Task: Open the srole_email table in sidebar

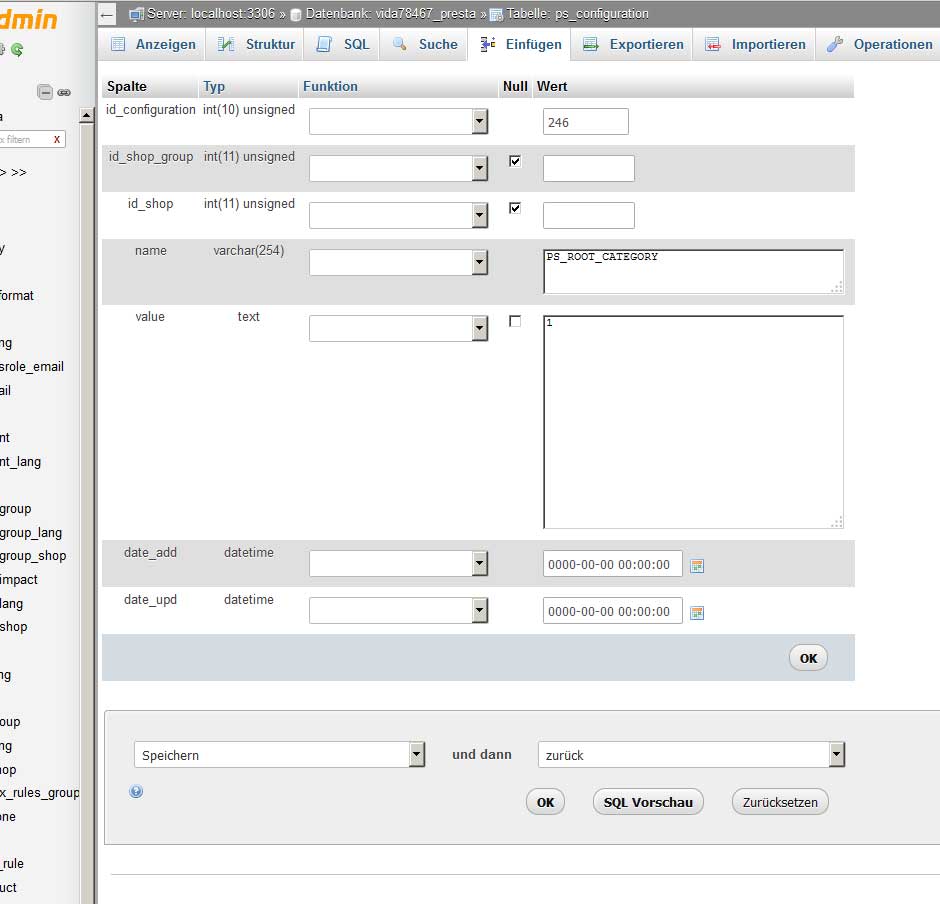Action: coord(32,366)
